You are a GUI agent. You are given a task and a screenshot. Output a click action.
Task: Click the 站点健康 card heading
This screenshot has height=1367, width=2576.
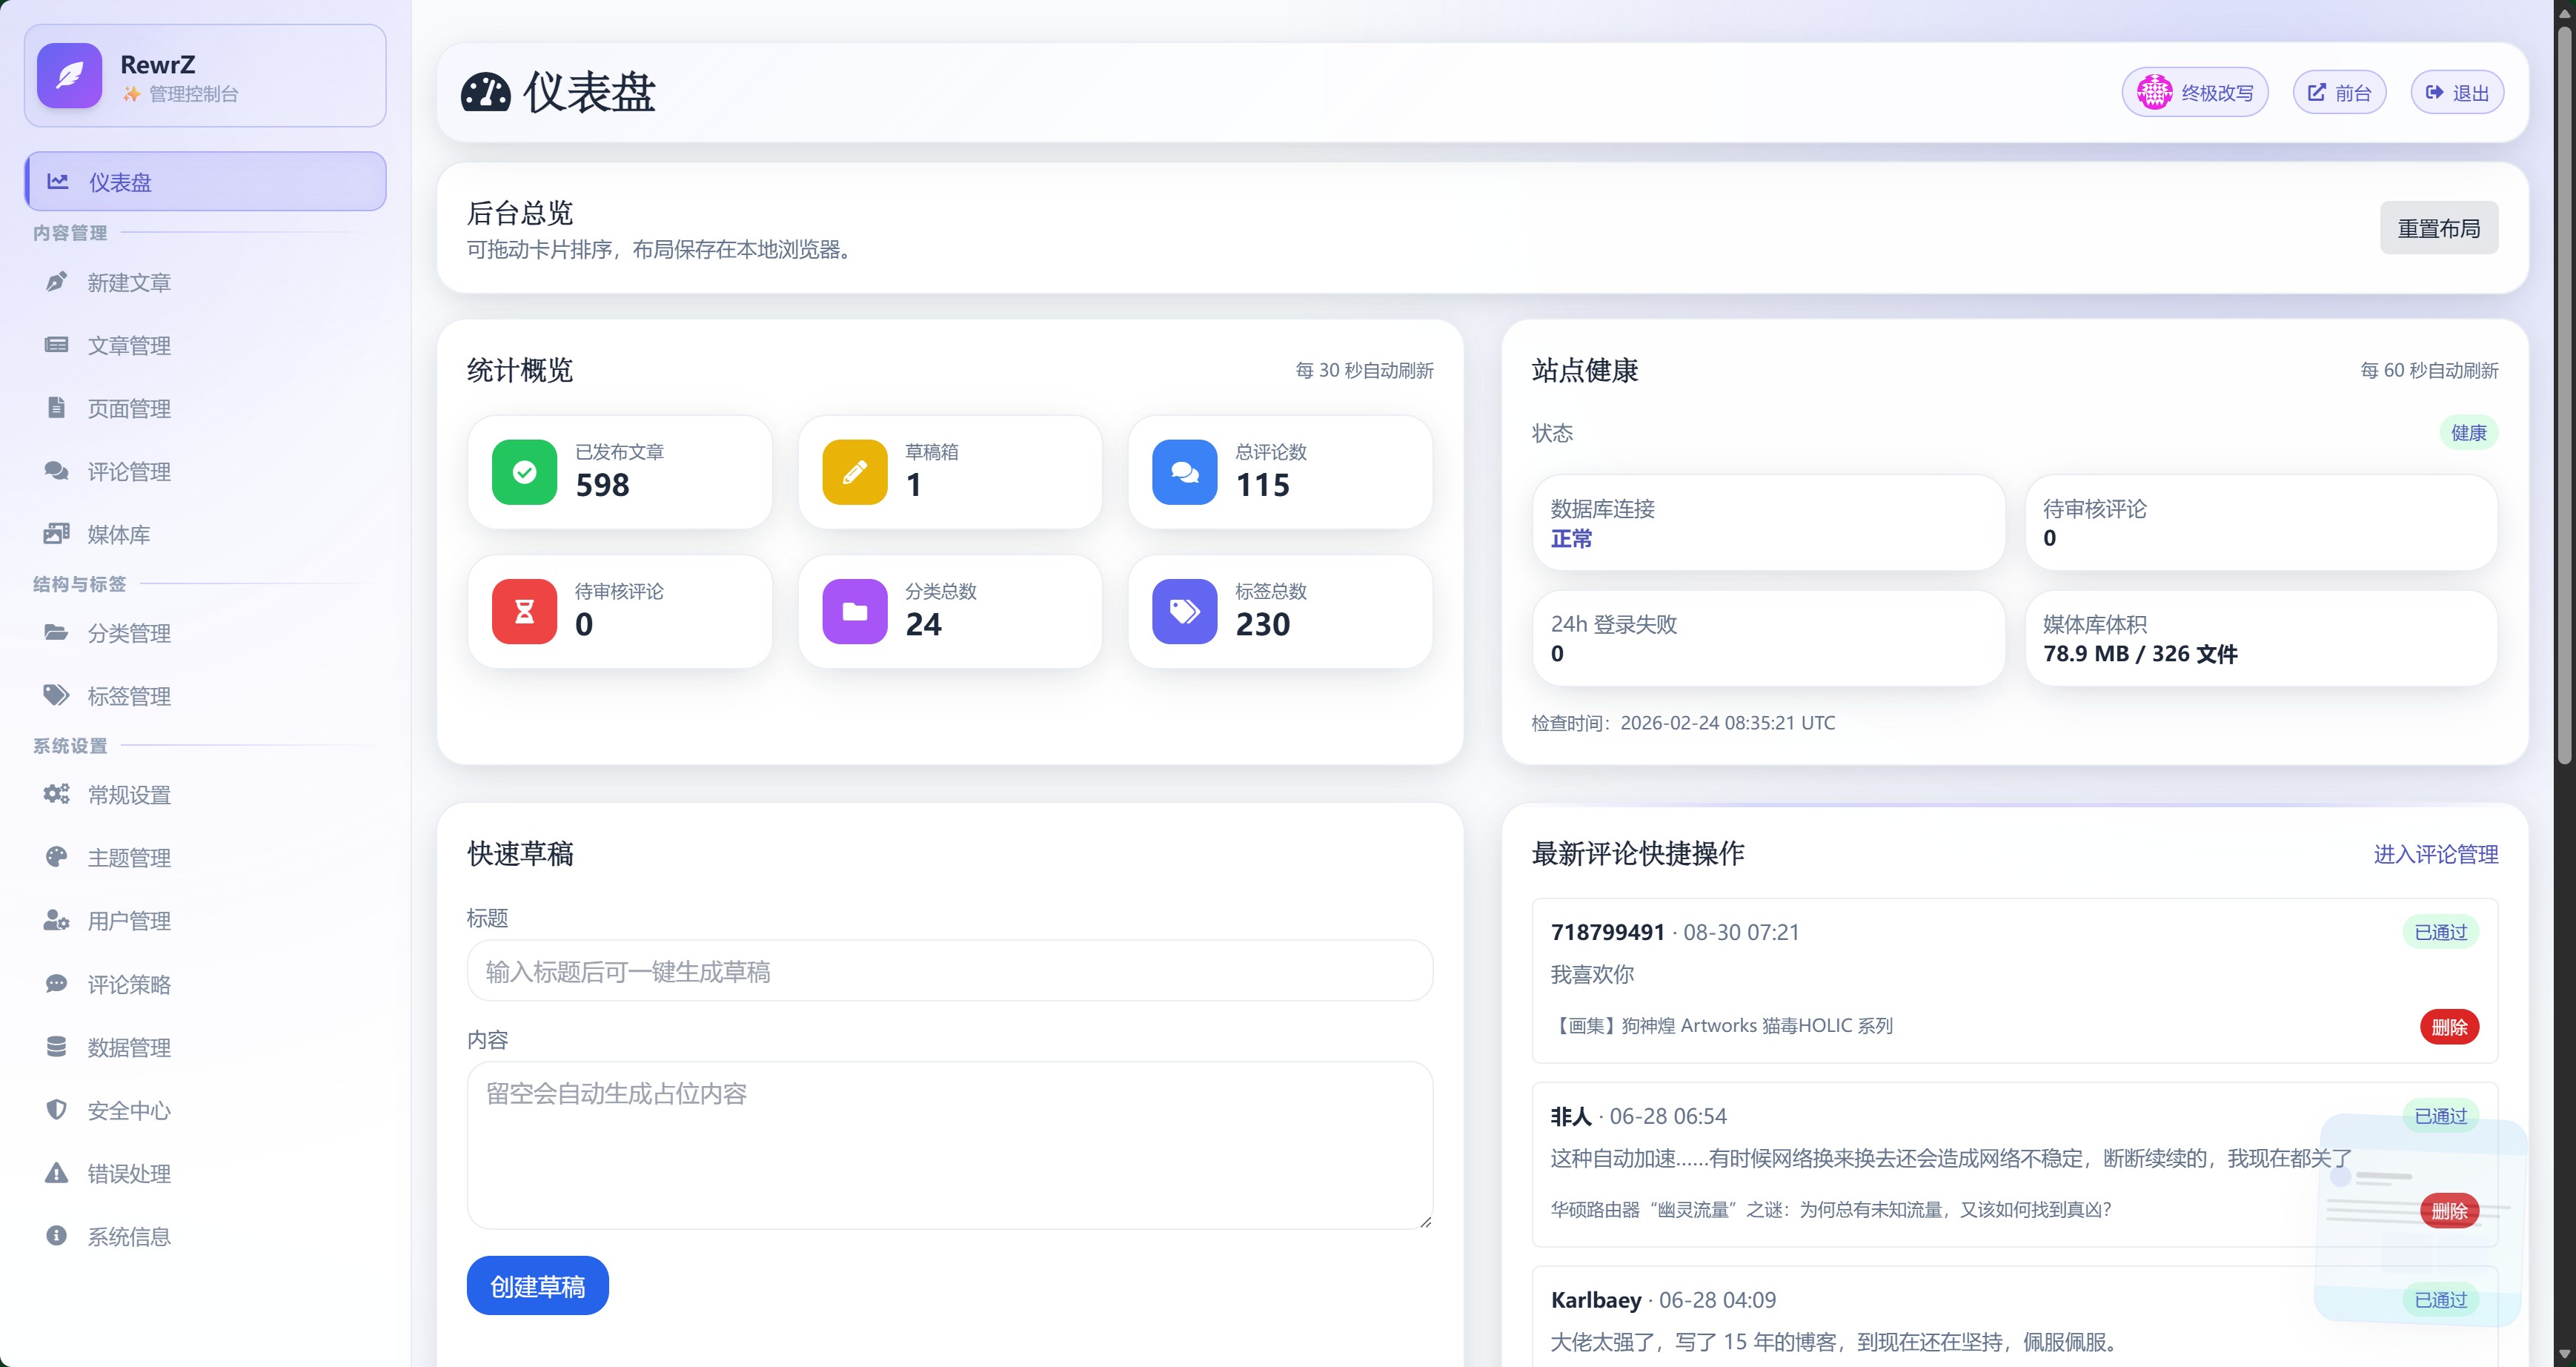[x=1585, y=370]
